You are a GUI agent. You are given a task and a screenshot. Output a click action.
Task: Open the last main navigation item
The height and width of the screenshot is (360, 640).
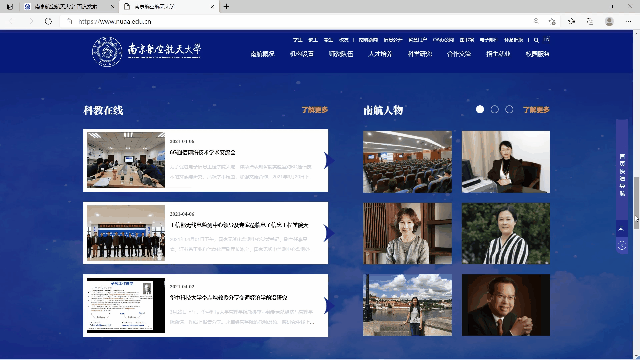537,54
